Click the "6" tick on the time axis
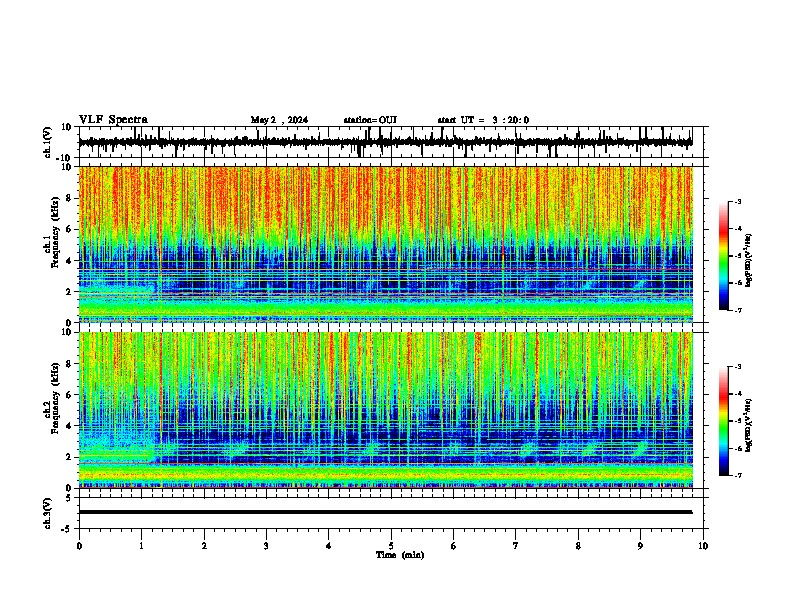Image resolution: width=792 pixels, height=612 pixels. 453,546
